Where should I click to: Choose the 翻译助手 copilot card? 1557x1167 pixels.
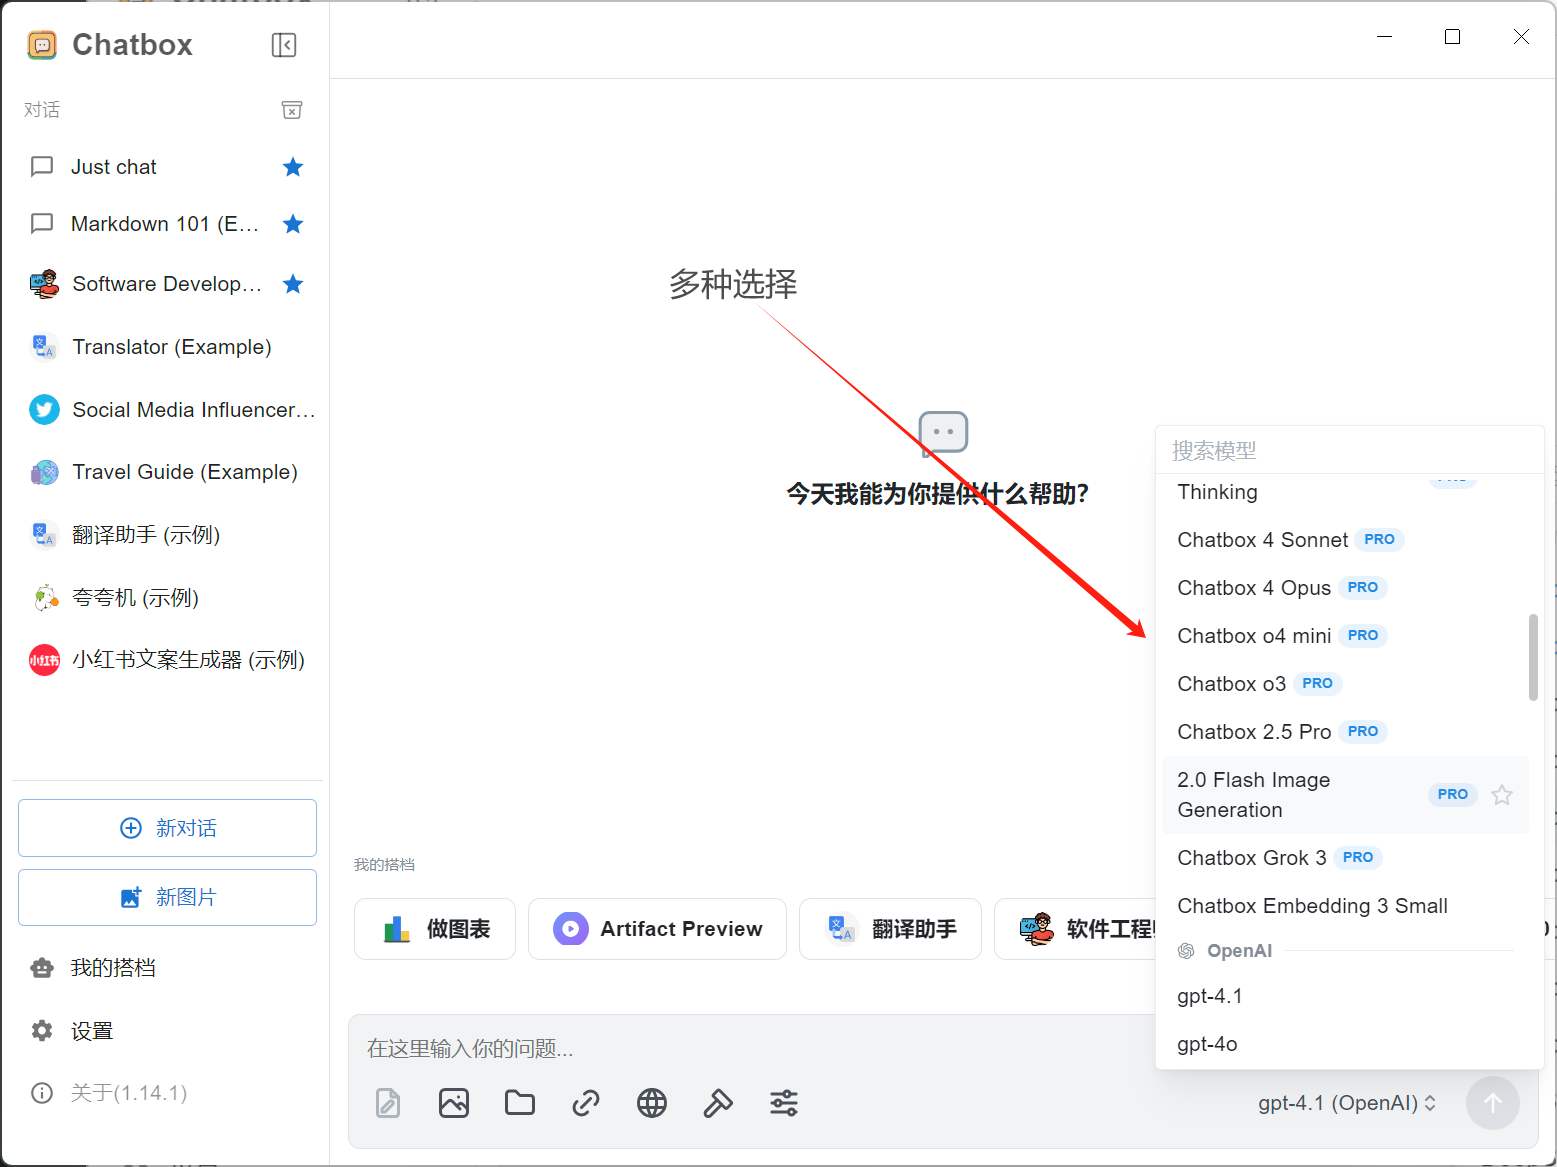click(890, 929)
